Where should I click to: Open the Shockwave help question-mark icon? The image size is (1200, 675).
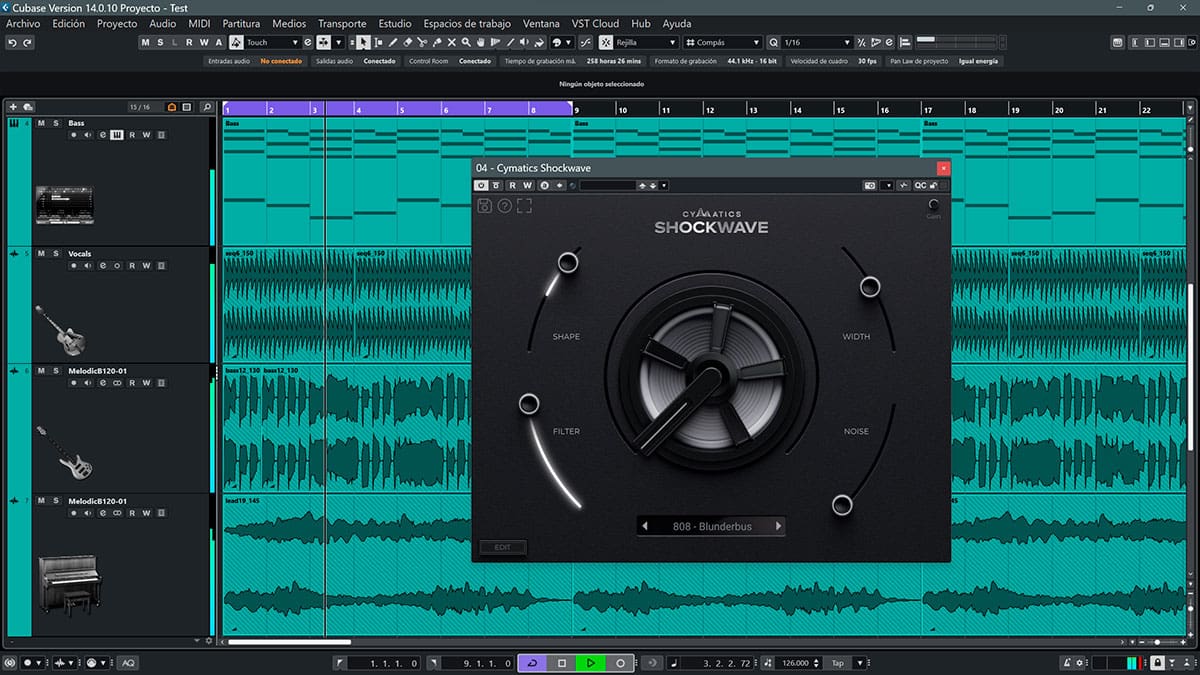tap(504, 206)
